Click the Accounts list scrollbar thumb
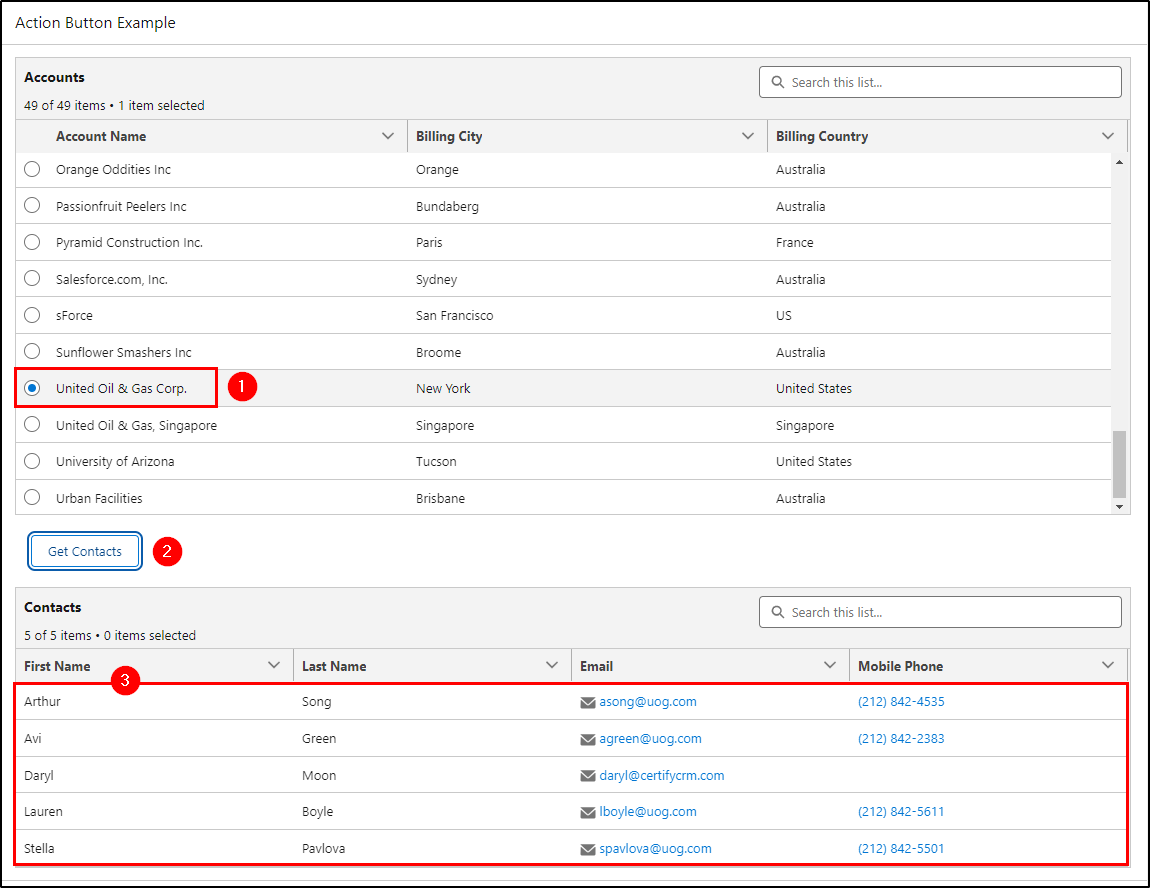This screenshot has width=1150, height=888. click(x=1119, y=464)
